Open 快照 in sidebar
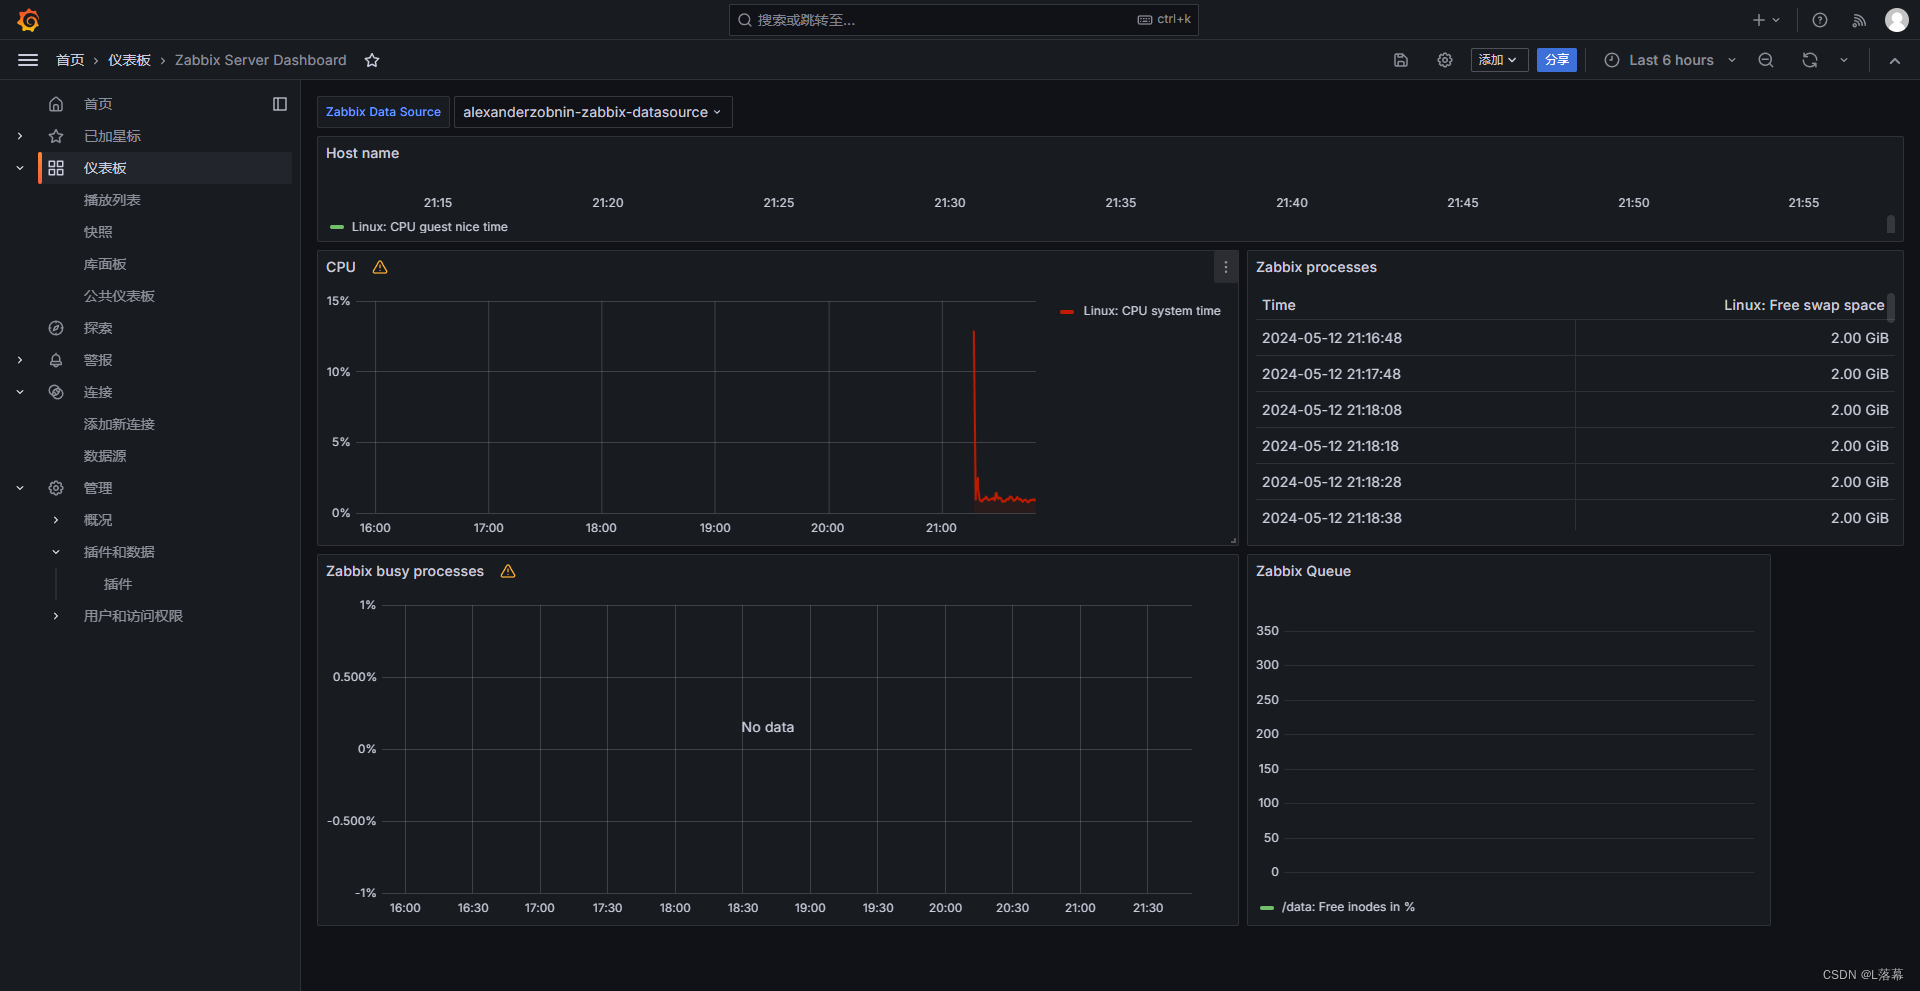Image resolution: width=1920 pixels, height=991 pixels. [98, 232]
